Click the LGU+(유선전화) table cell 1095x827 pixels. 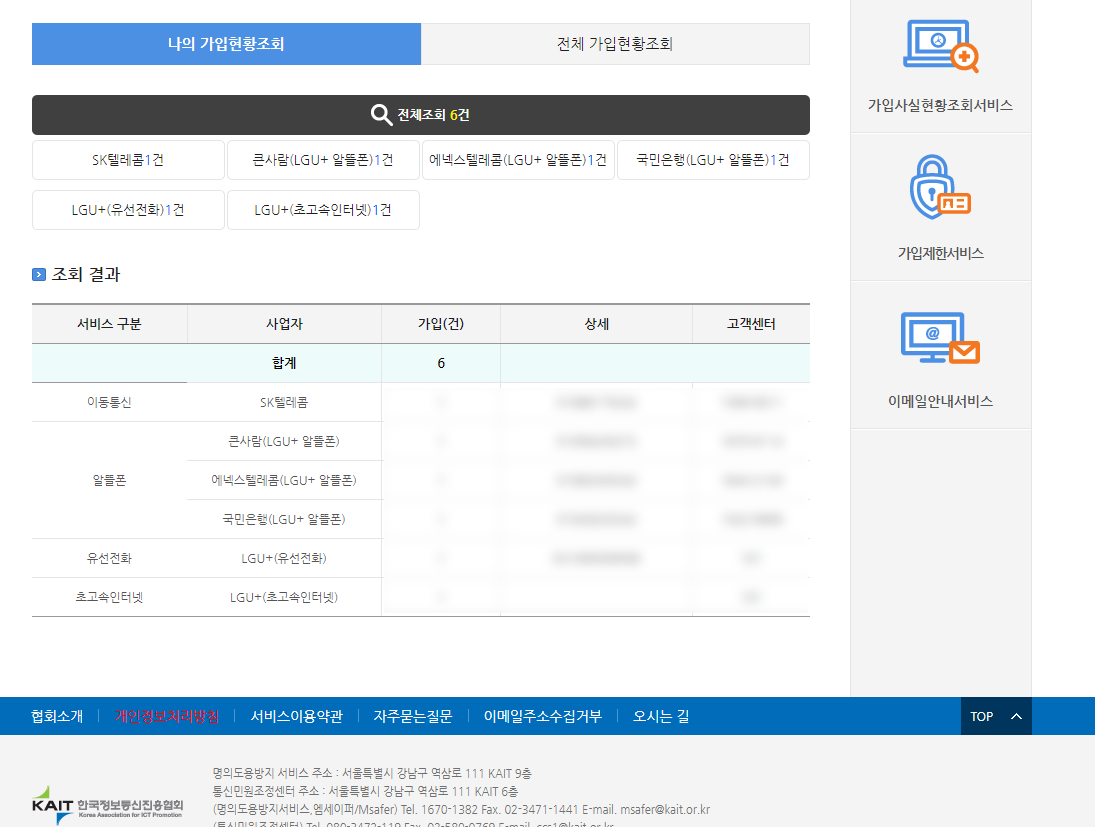click(284, 558)
